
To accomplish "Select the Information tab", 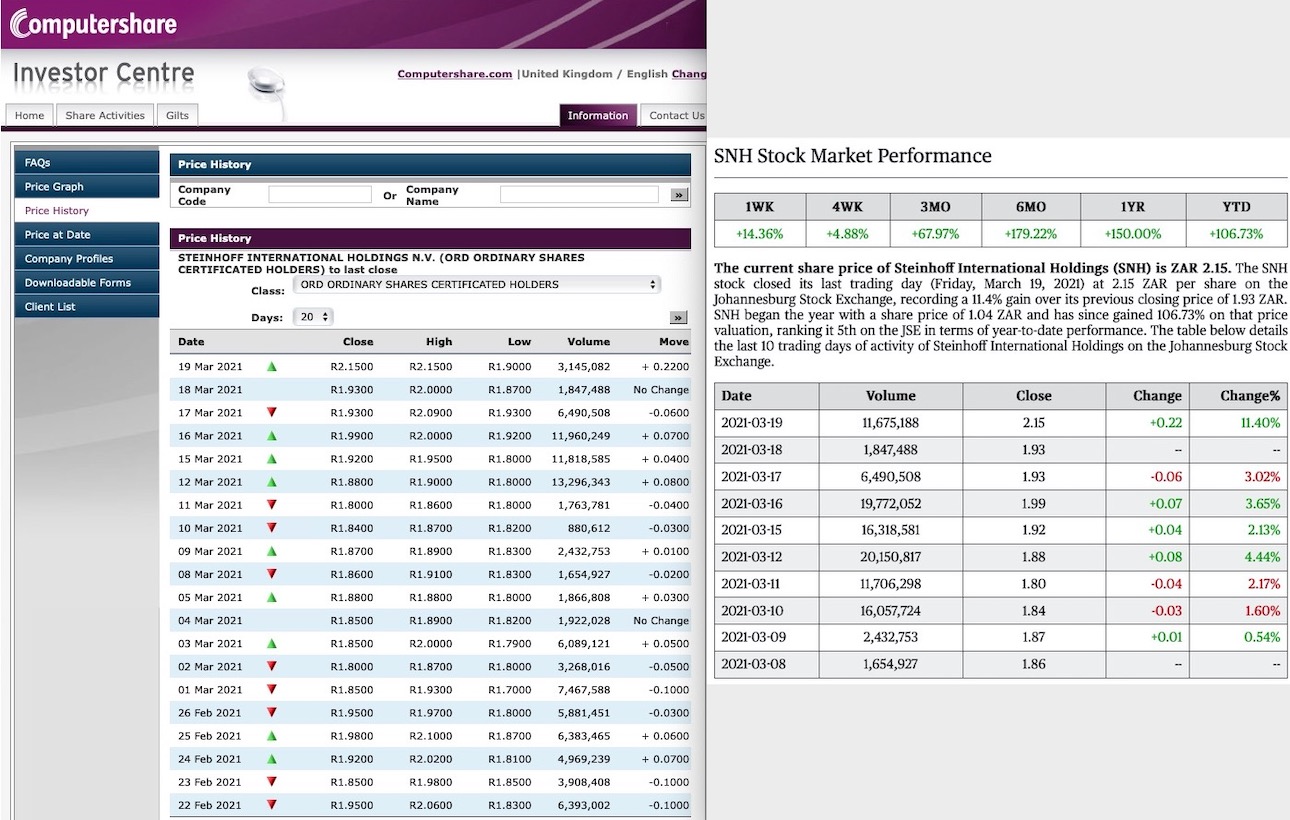I will click(597, 115).
